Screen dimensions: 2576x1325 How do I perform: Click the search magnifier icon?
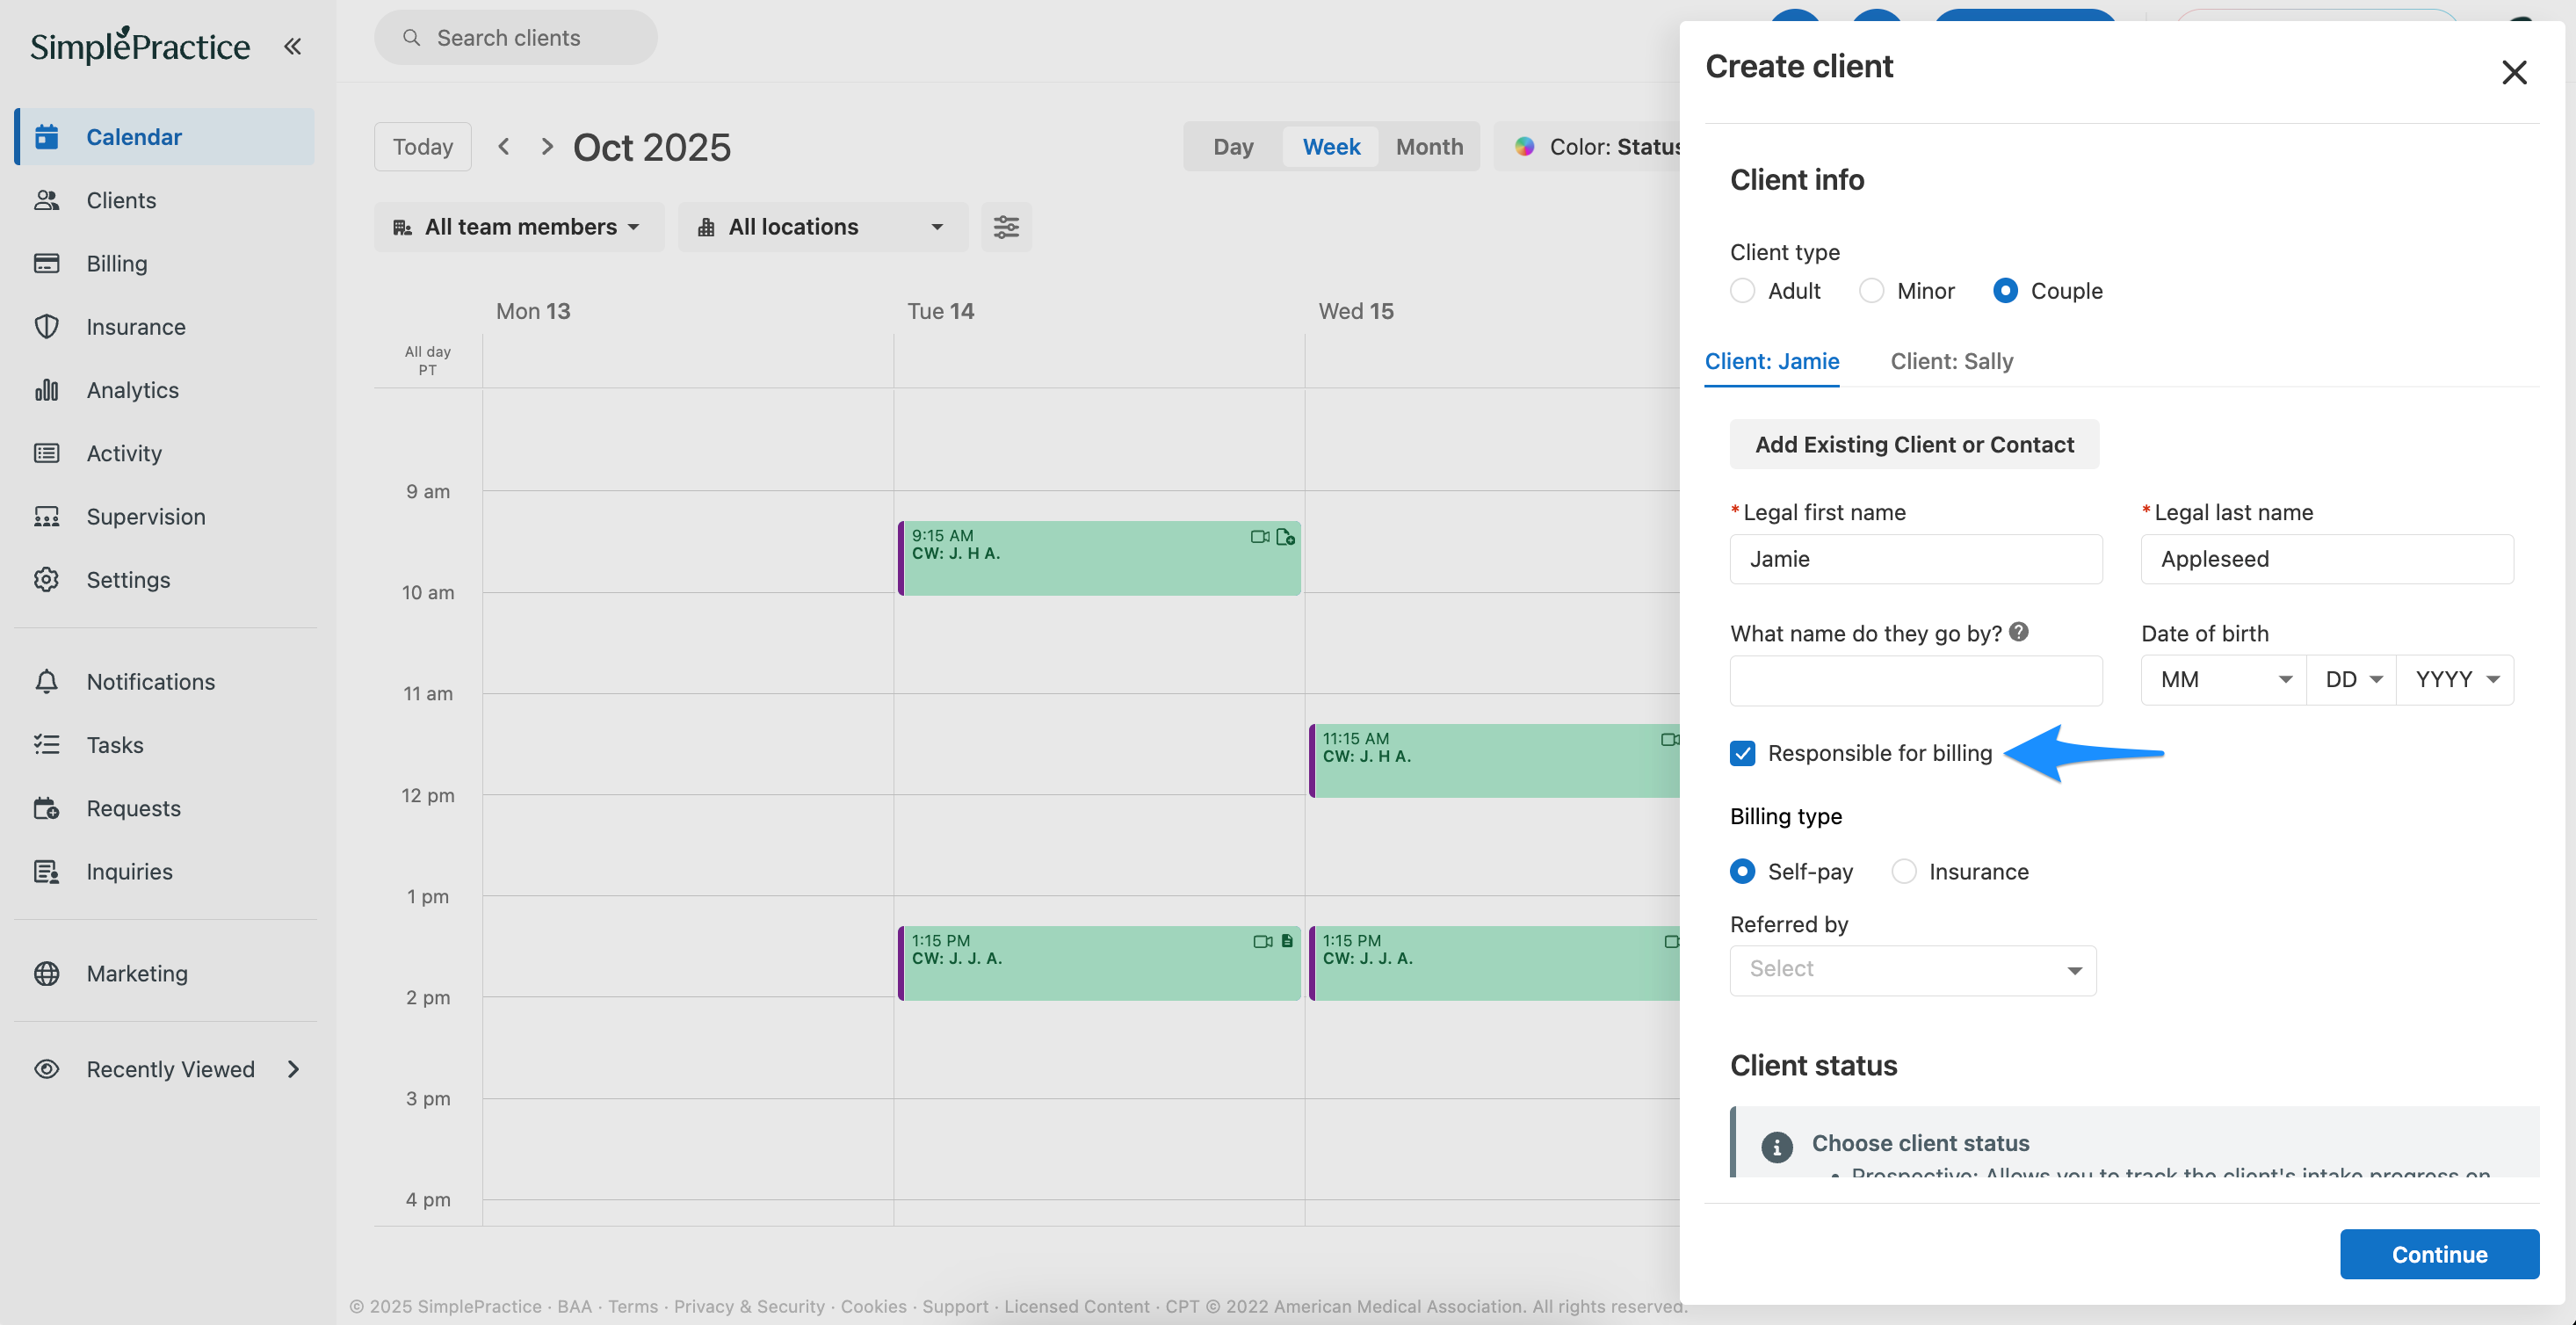(411, 37)
